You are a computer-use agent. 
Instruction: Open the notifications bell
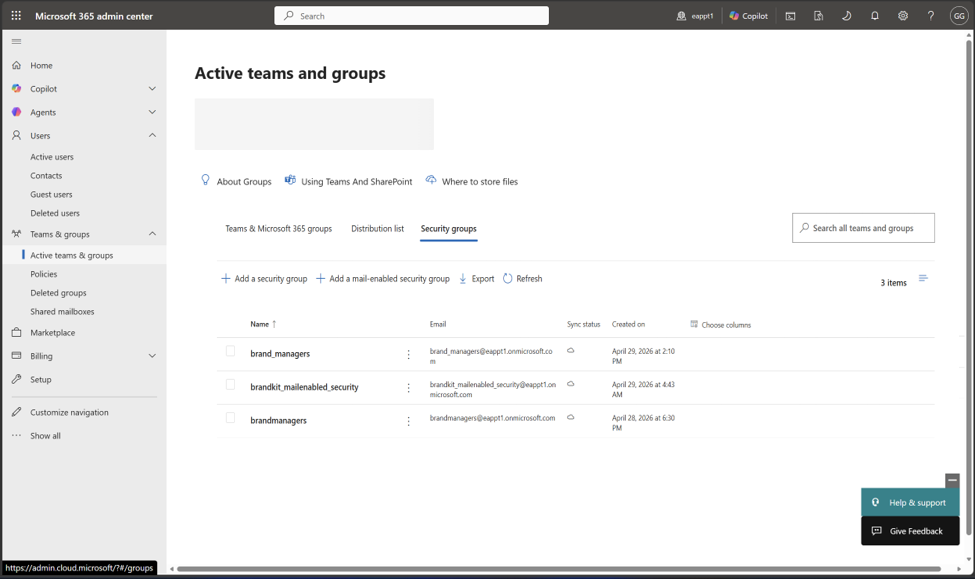pos(874,16)
